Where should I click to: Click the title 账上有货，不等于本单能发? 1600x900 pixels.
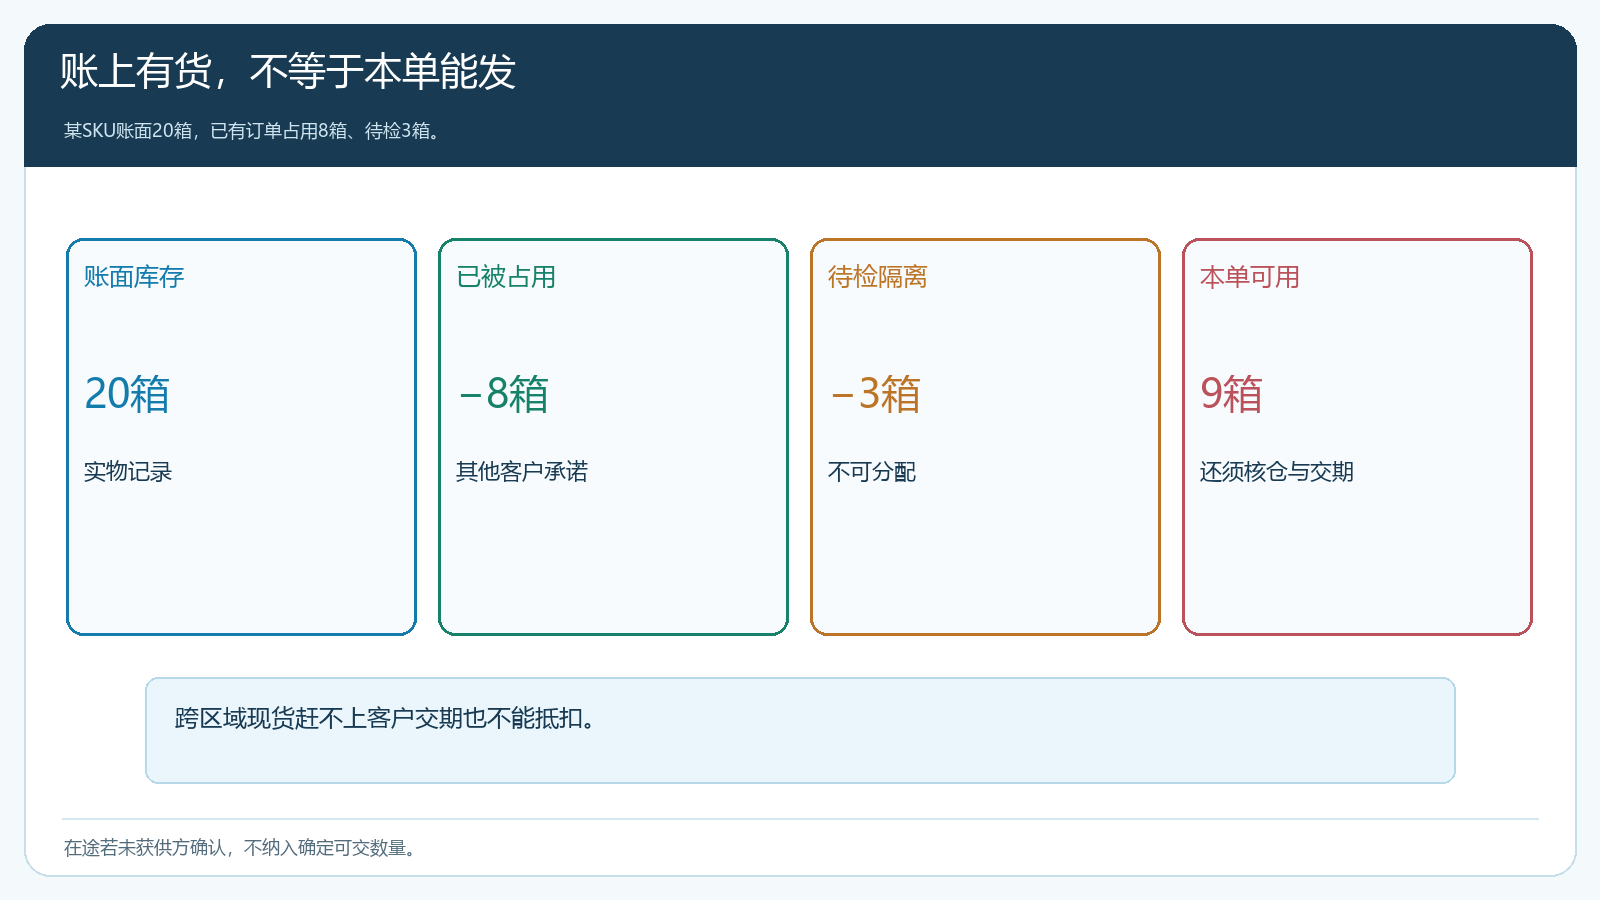(288, 72)
